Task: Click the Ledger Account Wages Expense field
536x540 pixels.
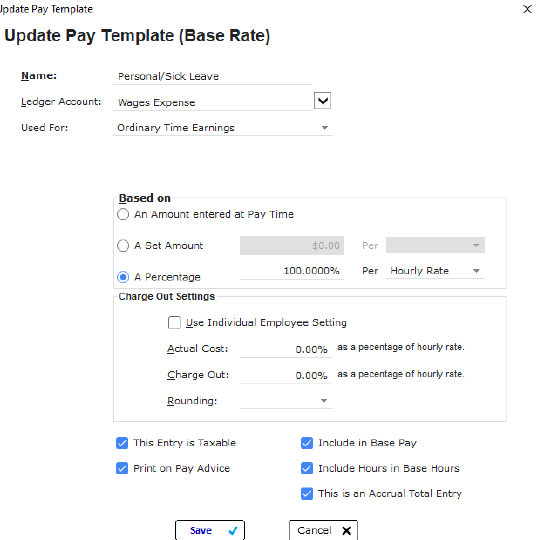Action: point(212,103)
